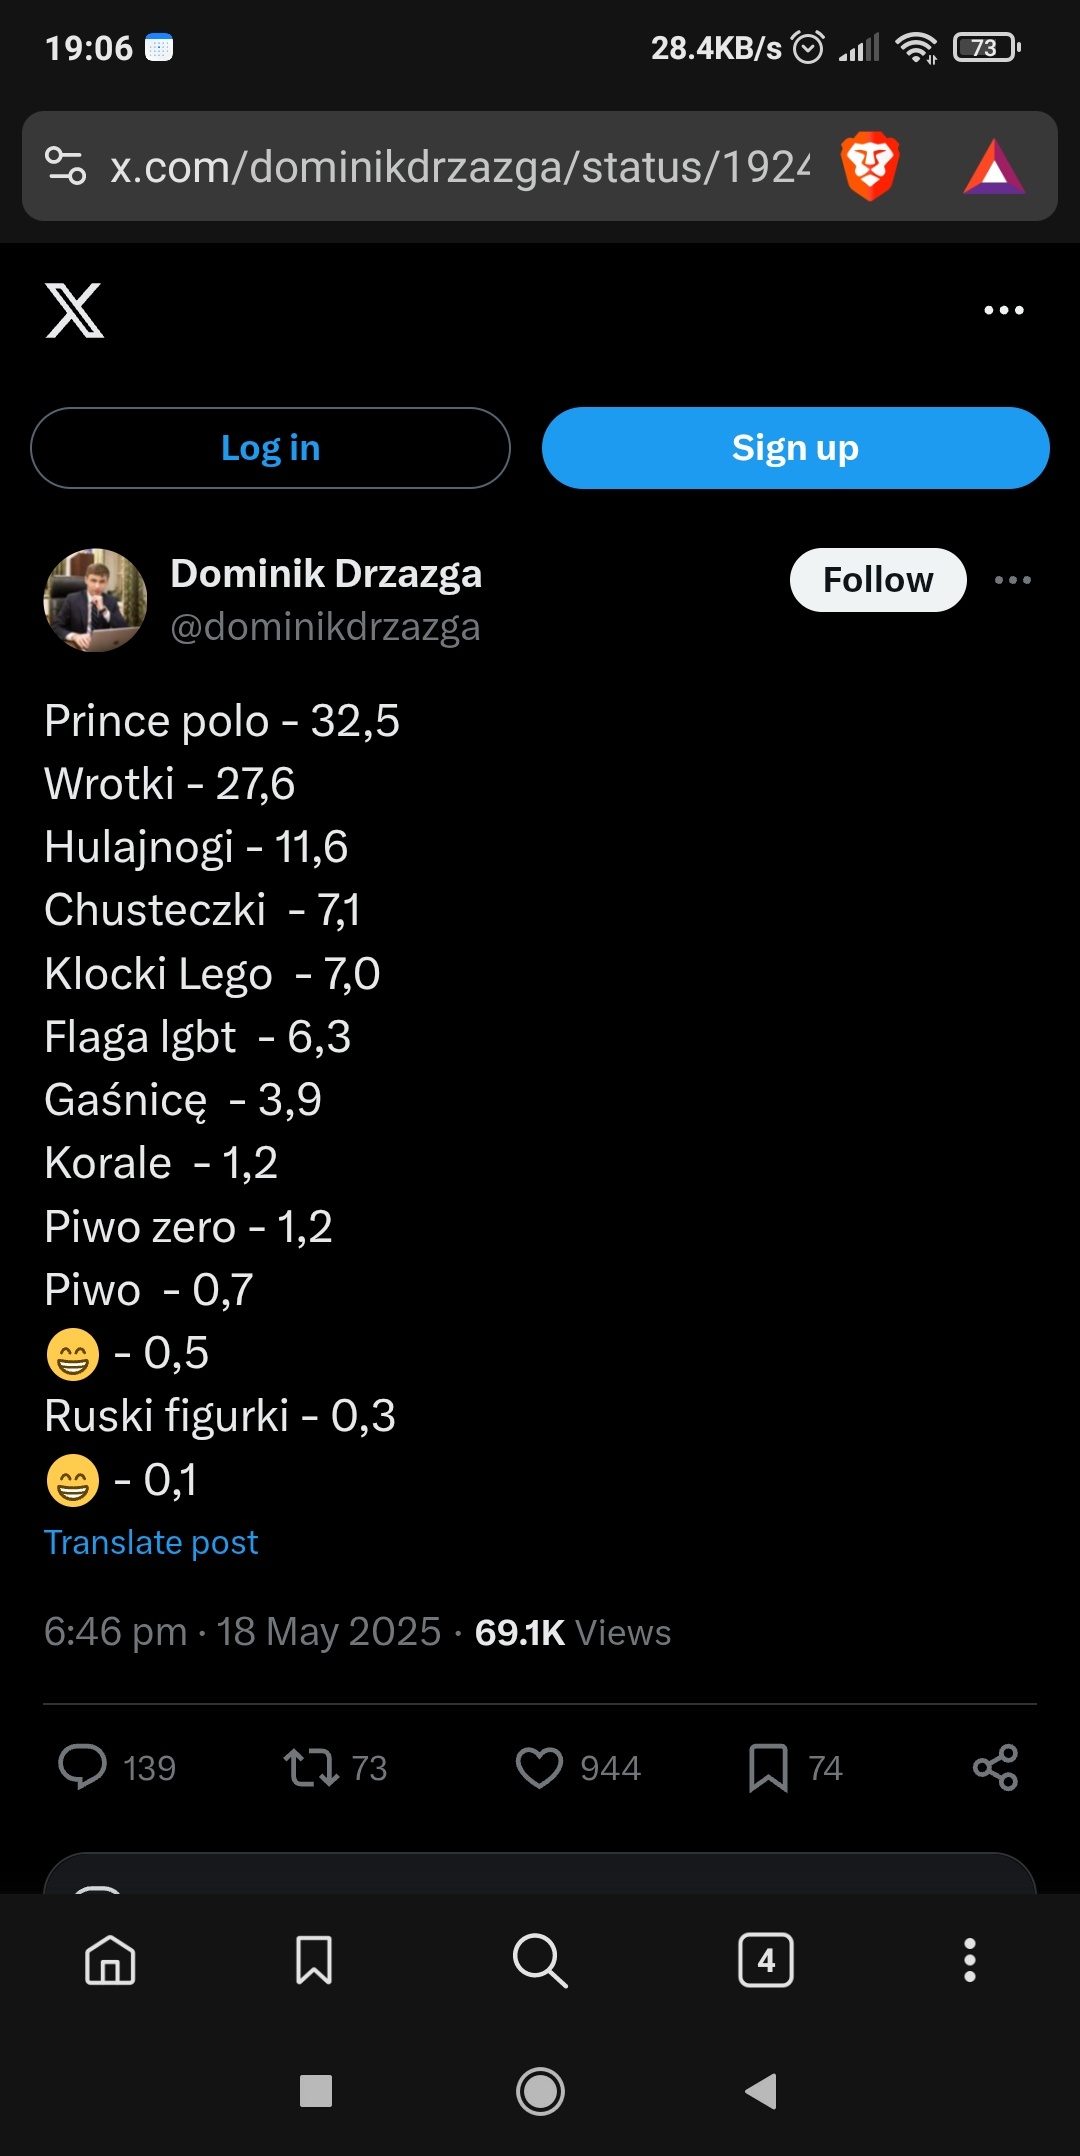Viewport: 1080px width, 2156px height.
Task: Open browser three-dot vertical menu
Action: tap(969, 1960)
